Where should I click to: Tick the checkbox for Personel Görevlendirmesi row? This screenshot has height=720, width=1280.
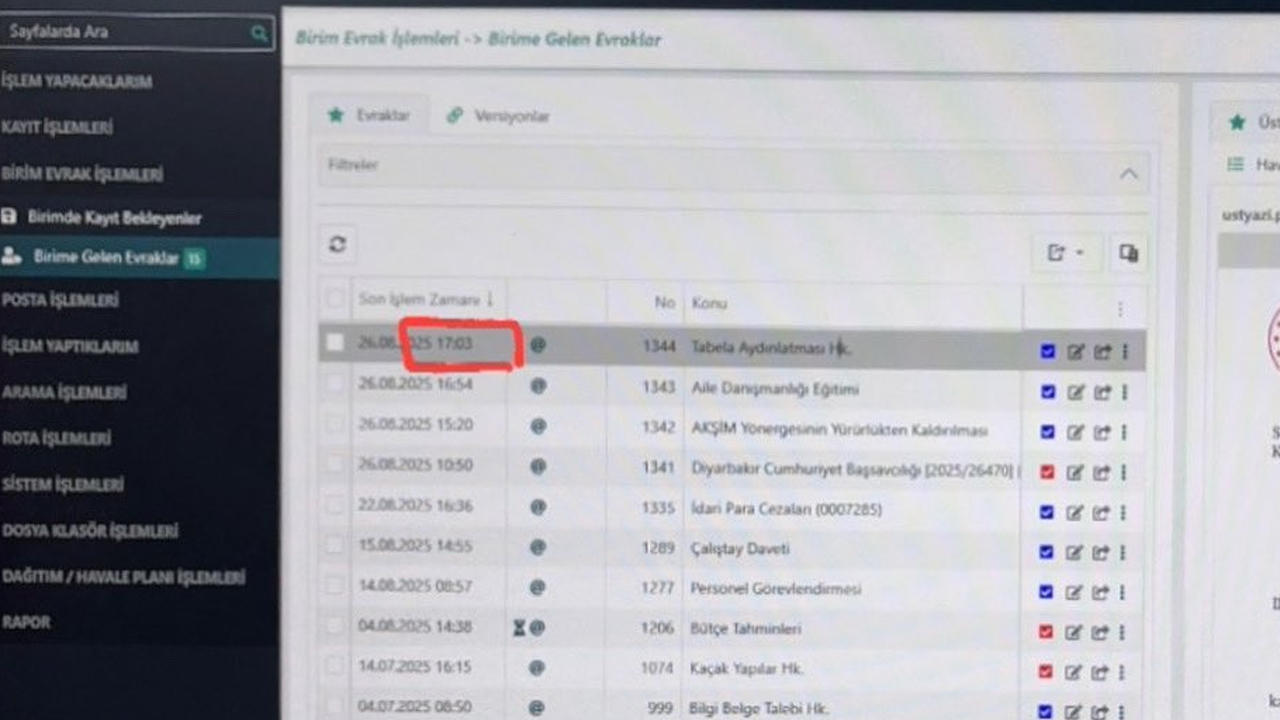(335, 585)
